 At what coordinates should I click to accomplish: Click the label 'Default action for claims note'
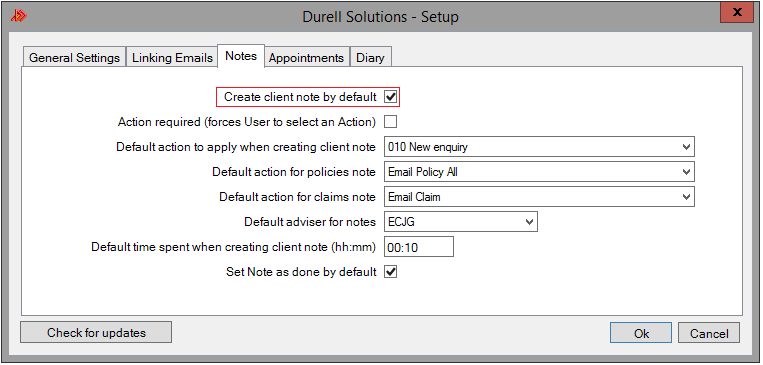[297, 197]
